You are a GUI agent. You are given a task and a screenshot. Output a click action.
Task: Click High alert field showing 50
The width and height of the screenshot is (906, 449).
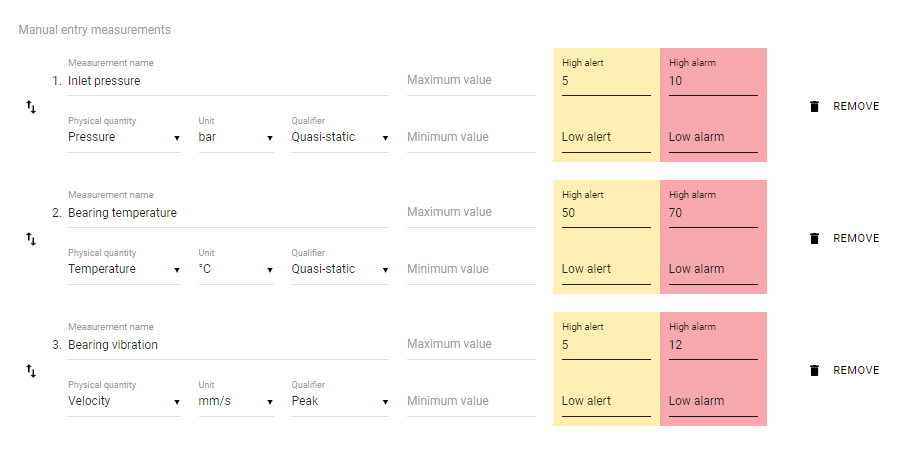coord(606,213)
